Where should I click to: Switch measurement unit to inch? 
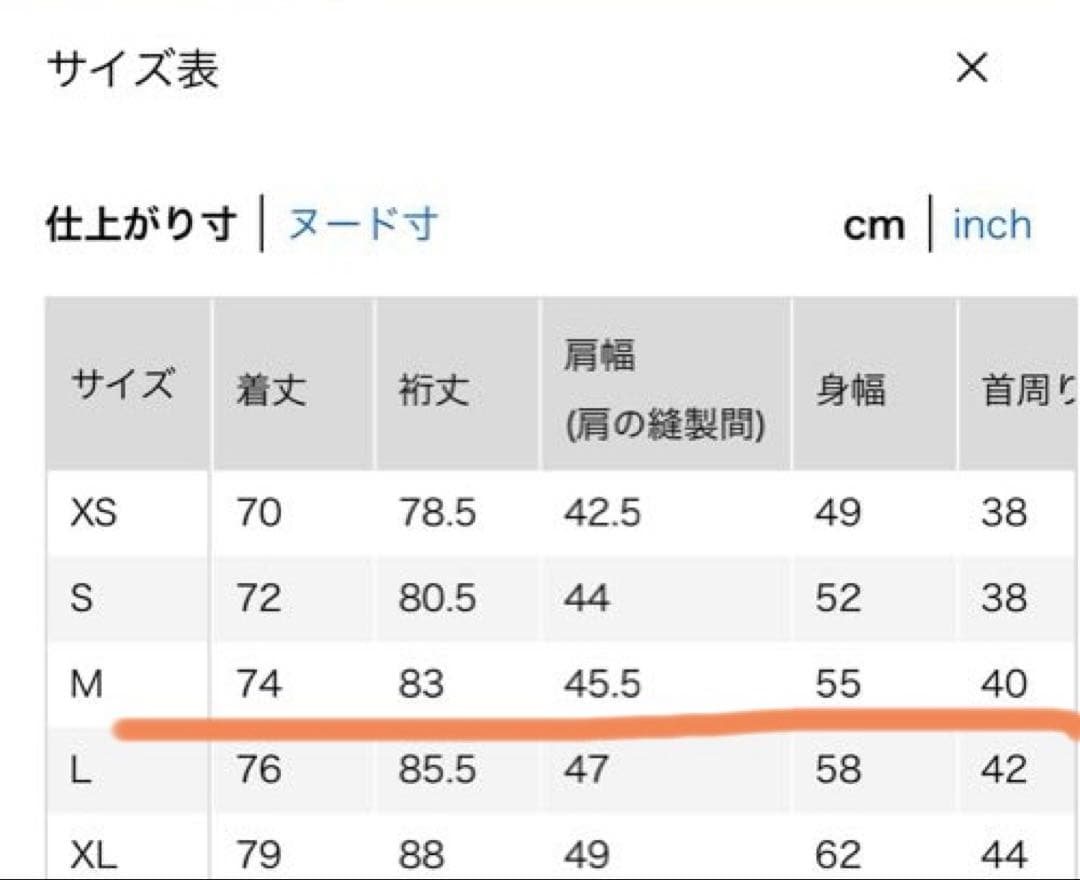point(991,225)
